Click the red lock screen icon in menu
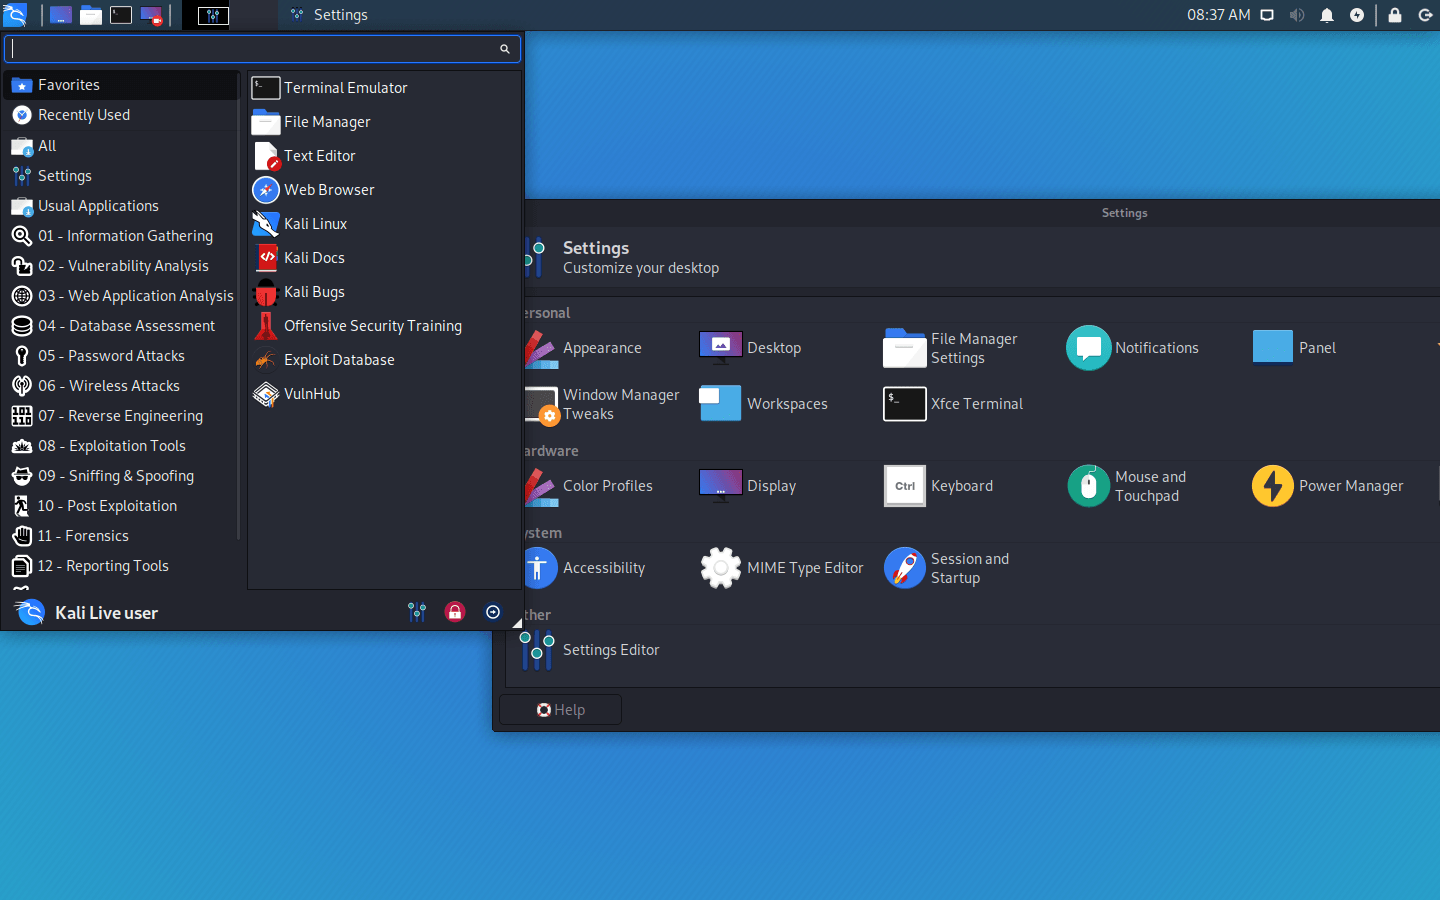This screenshot has height=900, width=1440. pyautogui.click(x=455, y=612)
